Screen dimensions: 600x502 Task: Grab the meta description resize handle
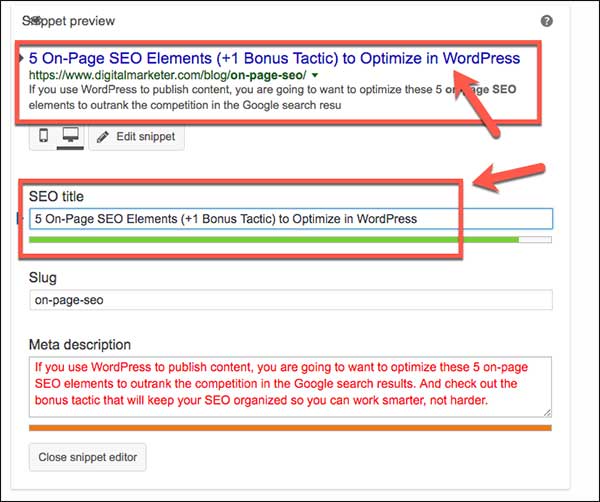pos(548,413)
